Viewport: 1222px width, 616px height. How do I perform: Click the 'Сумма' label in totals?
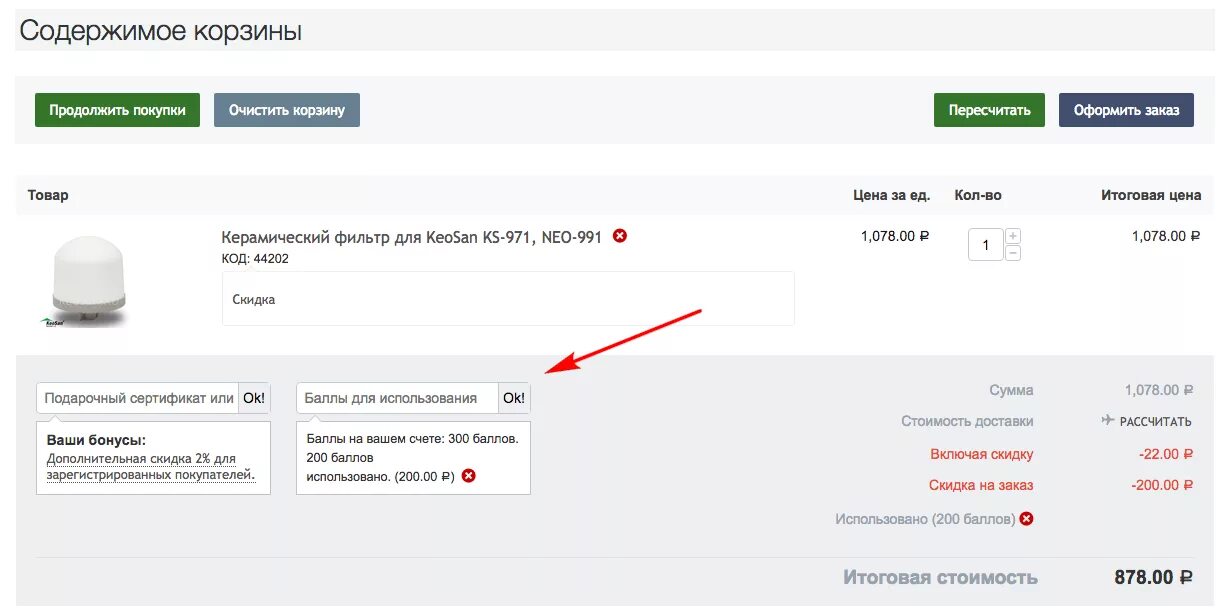pos(1011,390)
